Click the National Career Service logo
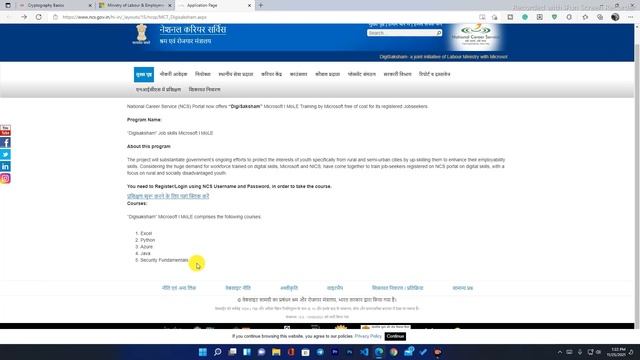Image resolution: width=640 pixels, height=360 pixels. [x=476, y=35]
